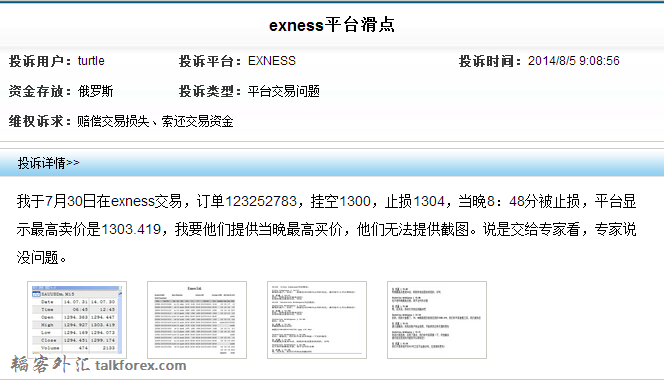Click the label 投诉平台:
The height and width of the screenshot is (380, 664).
point(210,61)
